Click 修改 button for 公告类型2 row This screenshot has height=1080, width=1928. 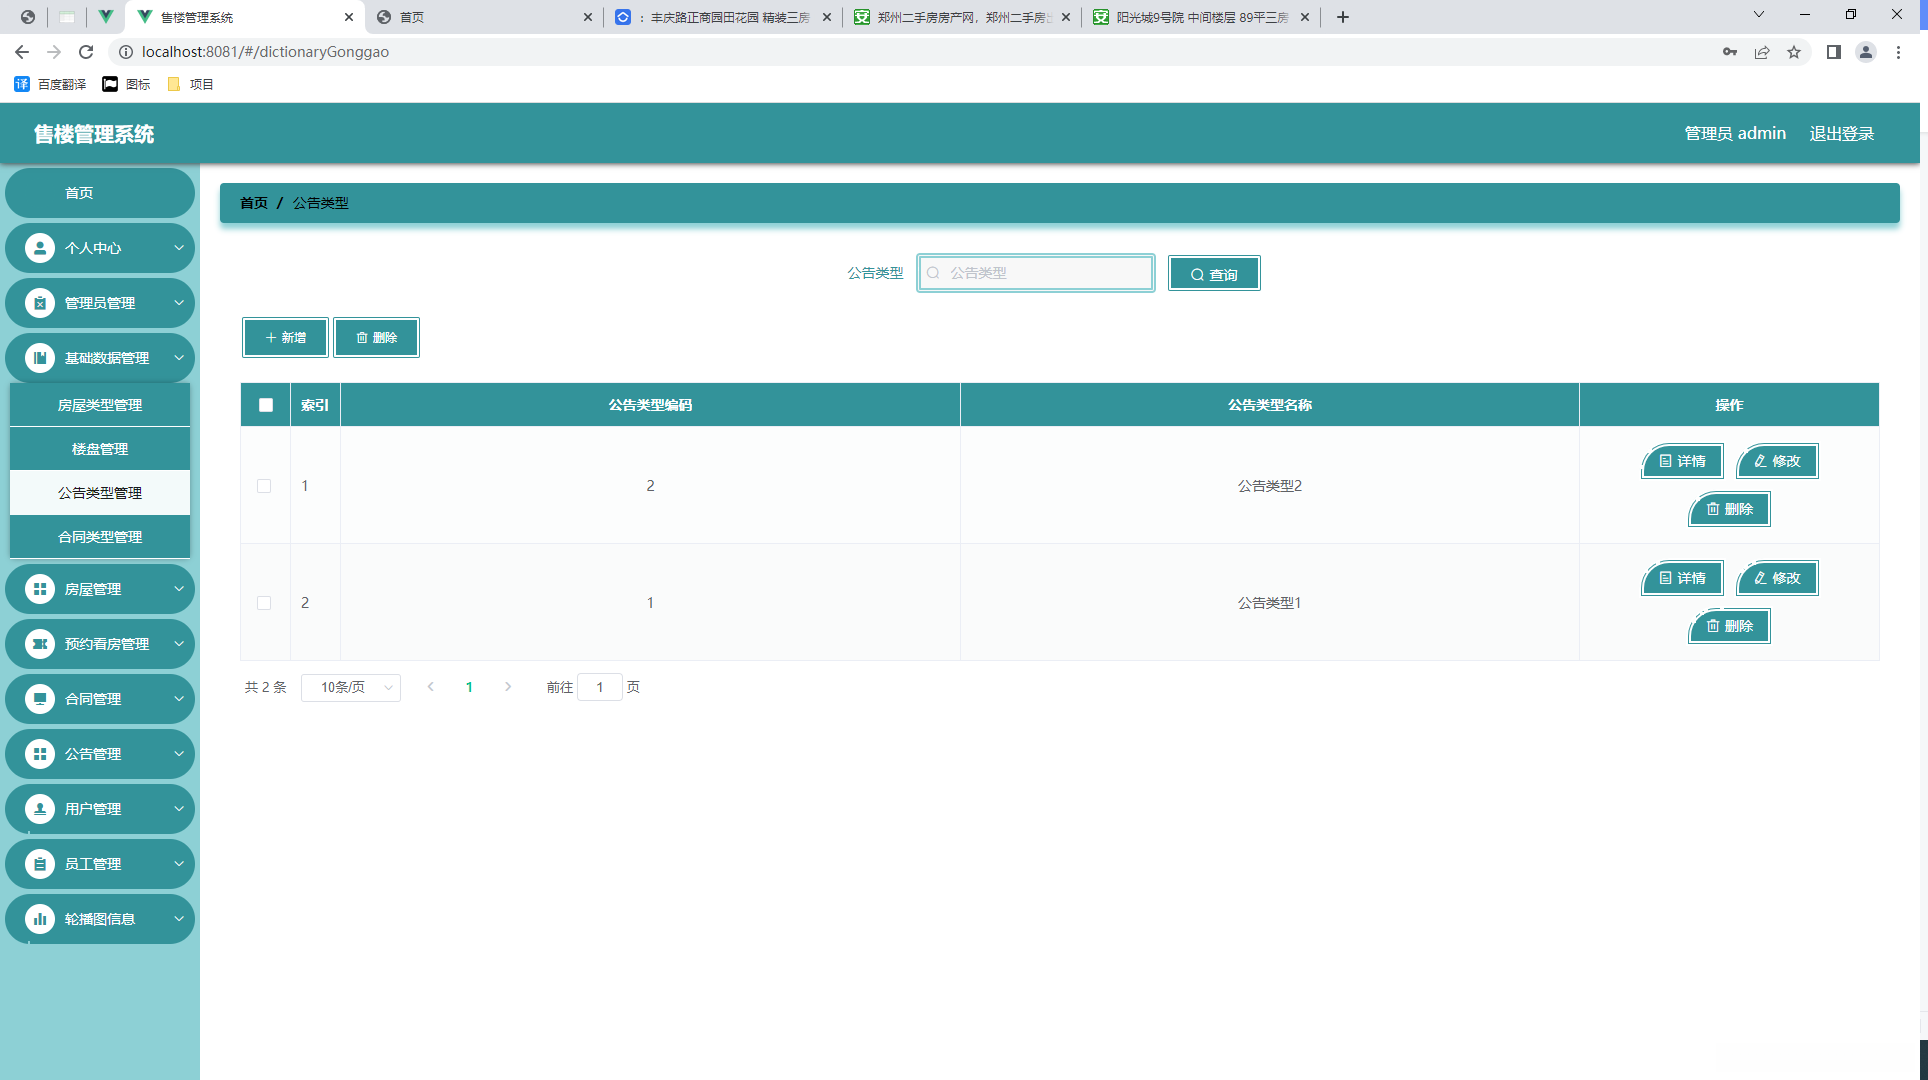coord(1777,461)
